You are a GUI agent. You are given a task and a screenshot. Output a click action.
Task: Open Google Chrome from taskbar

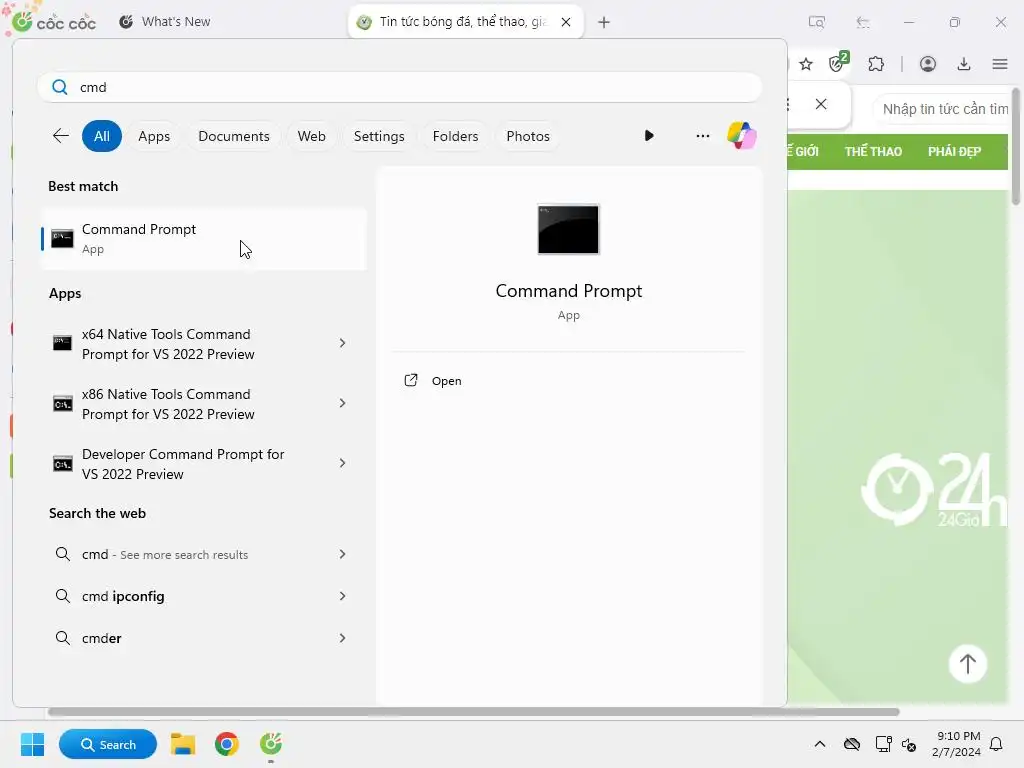pyautogui.click(x=227, y=744)
